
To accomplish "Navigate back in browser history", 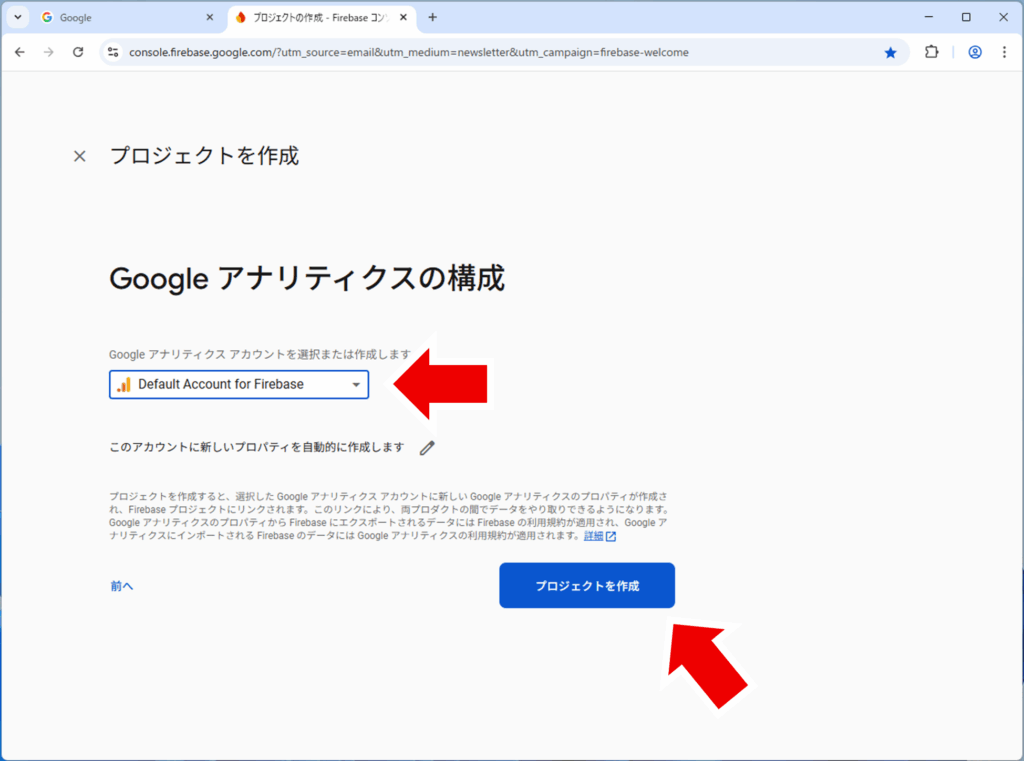I will (x=20, y=52).
